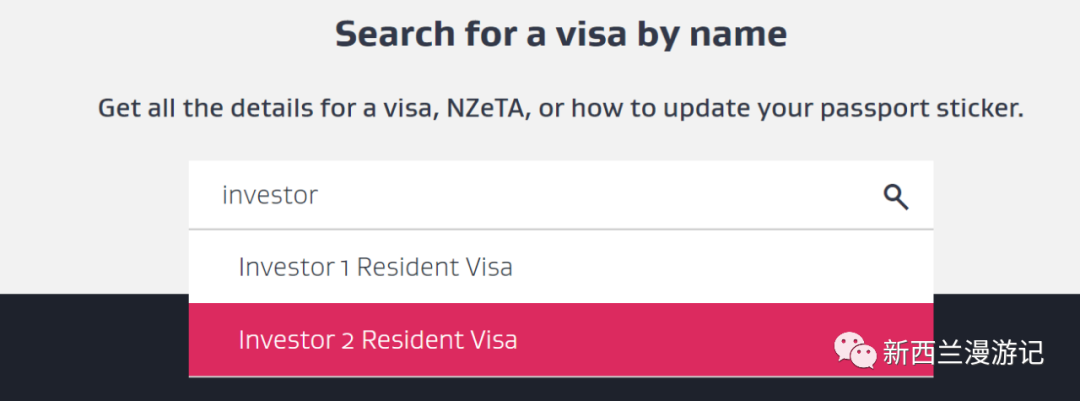The height and width of the screenshot is (401, 1080).
Task: Submit the search using the magnifier button
Action: click(895, 197)
